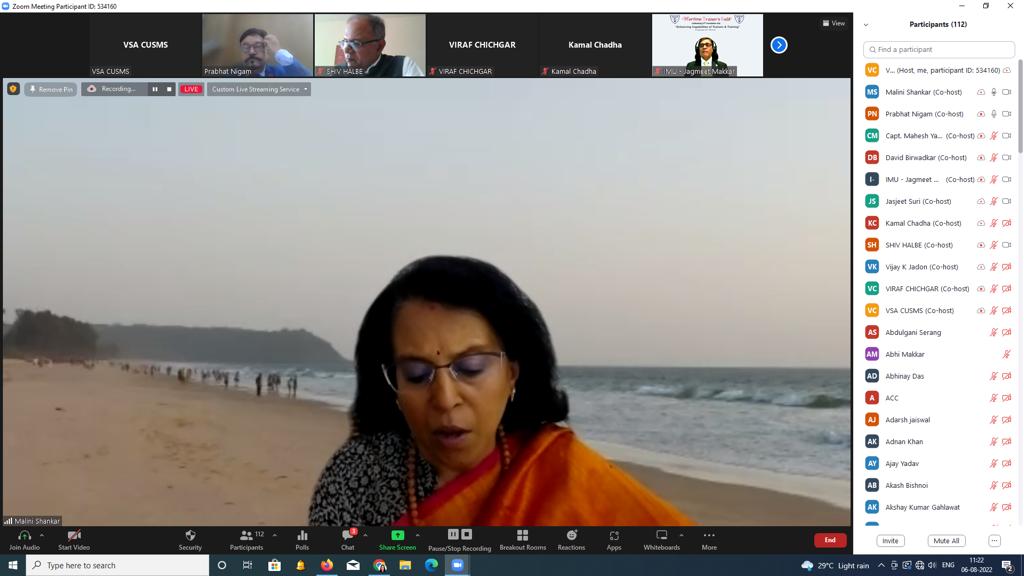Toggle the Participants panel from the toolbar

pyautogui.click(x=247, y=540)
